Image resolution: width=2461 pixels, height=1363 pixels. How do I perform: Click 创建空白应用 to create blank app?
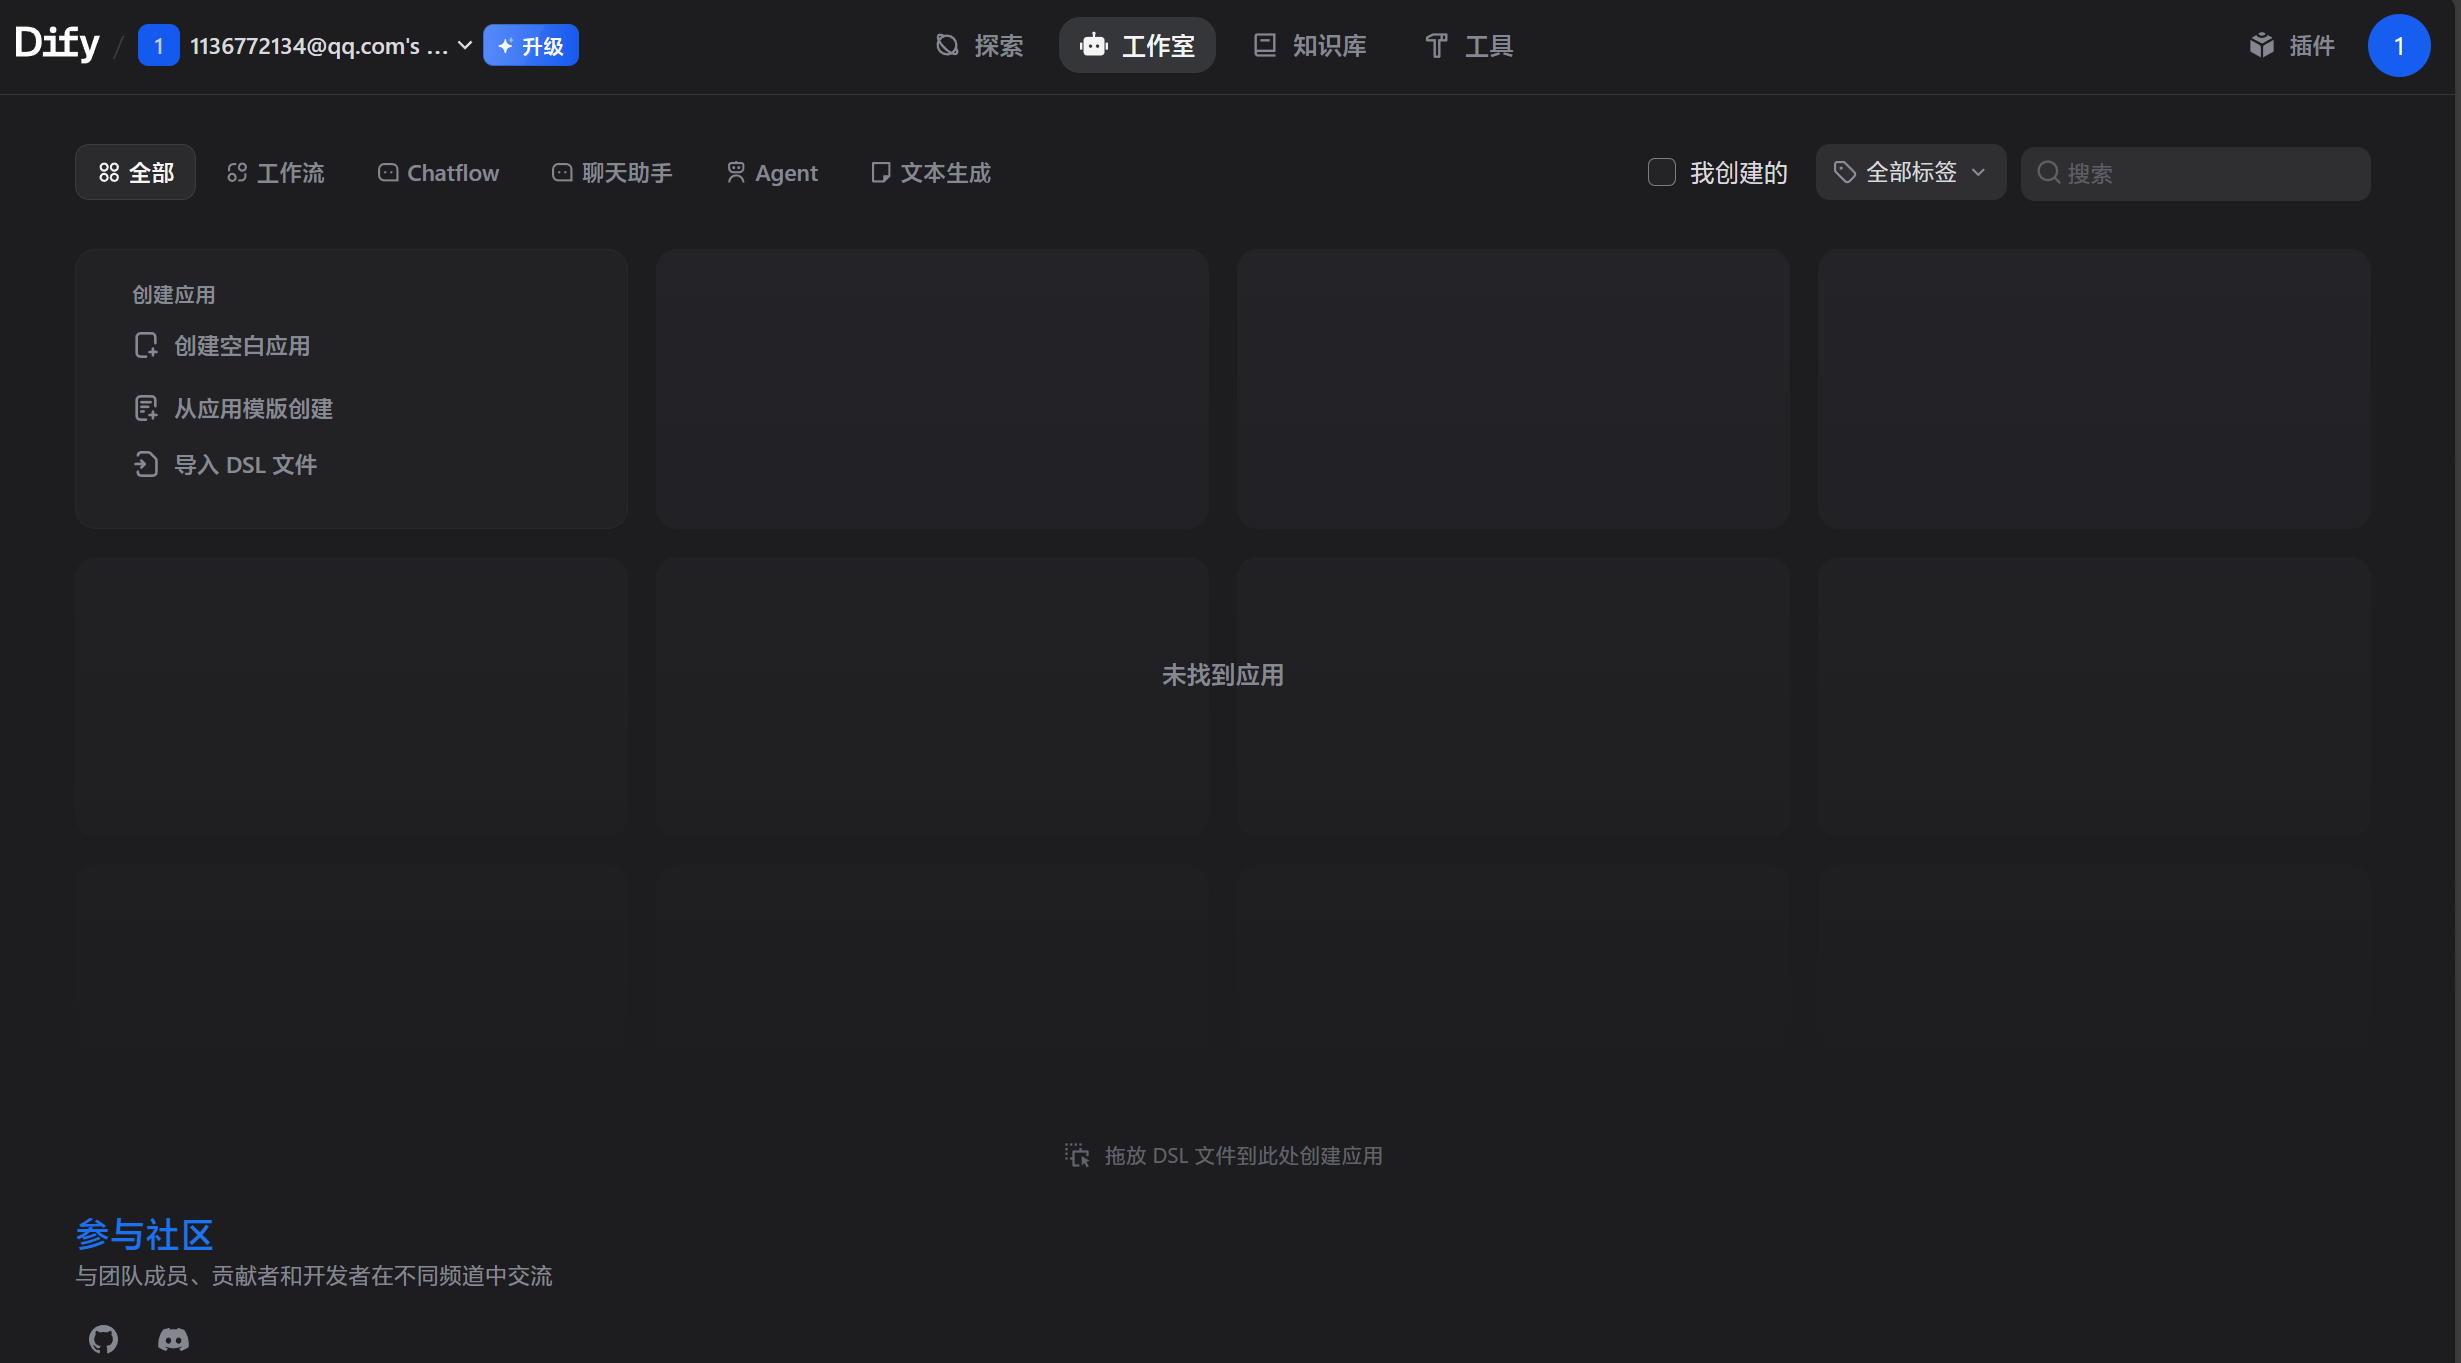pos(241,346)
